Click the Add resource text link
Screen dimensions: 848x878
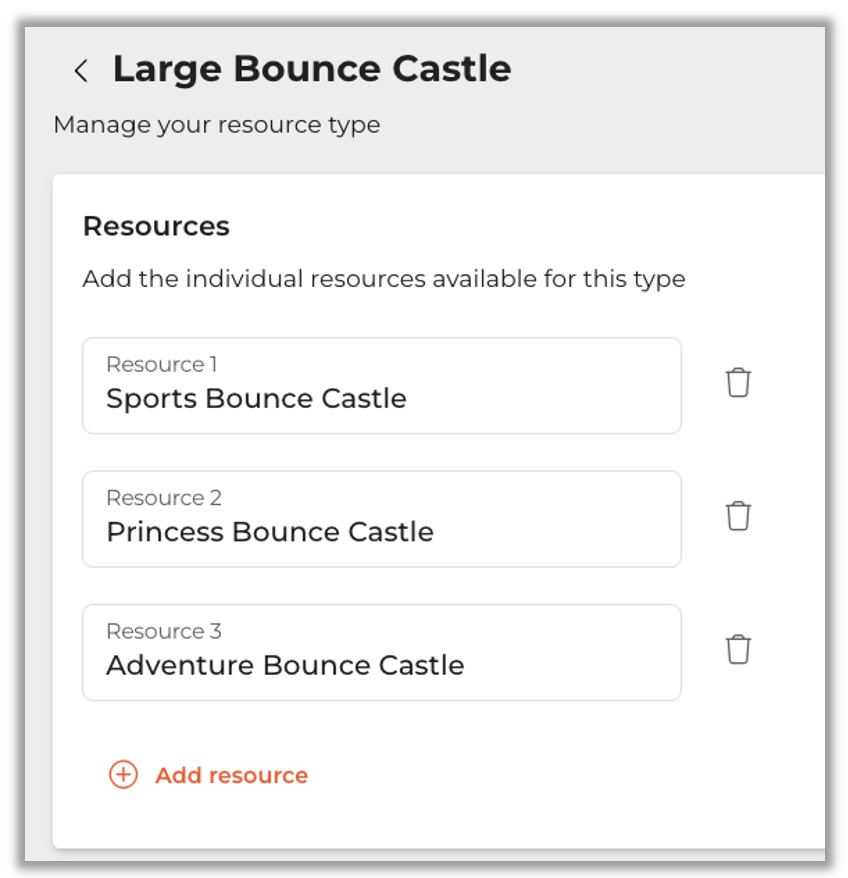pos(231,775)
